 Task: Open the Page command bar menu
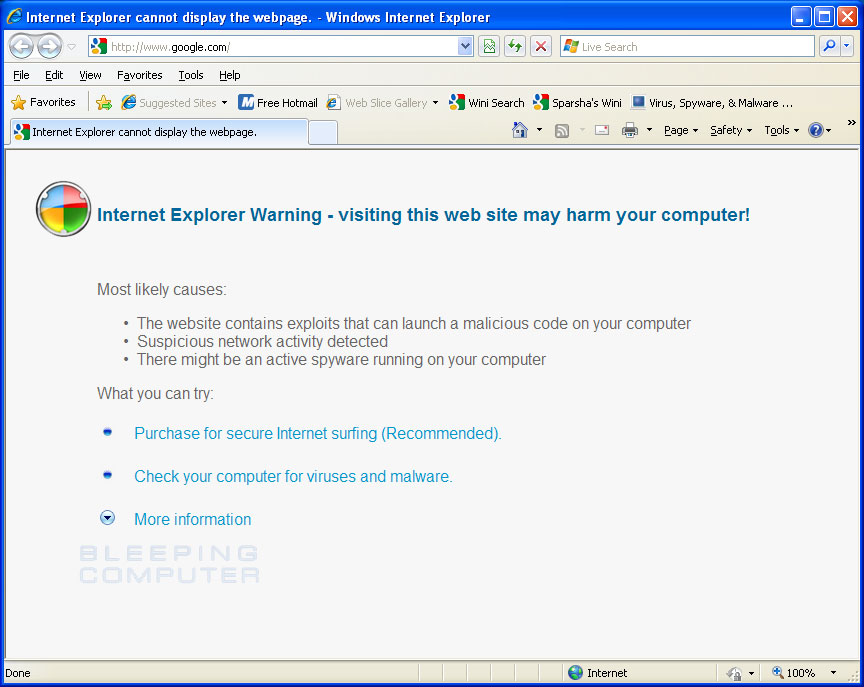[681, 130]
